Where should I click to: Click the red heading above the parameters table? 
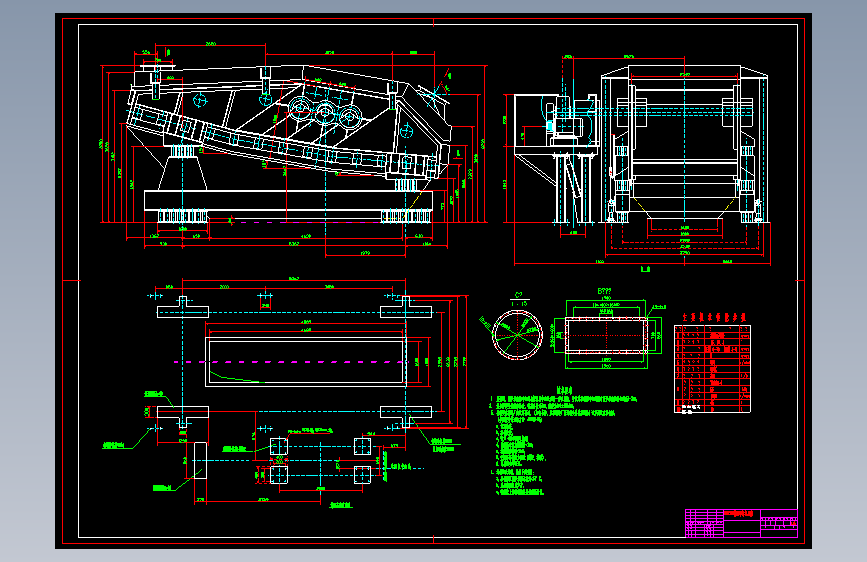coord(714,318)
